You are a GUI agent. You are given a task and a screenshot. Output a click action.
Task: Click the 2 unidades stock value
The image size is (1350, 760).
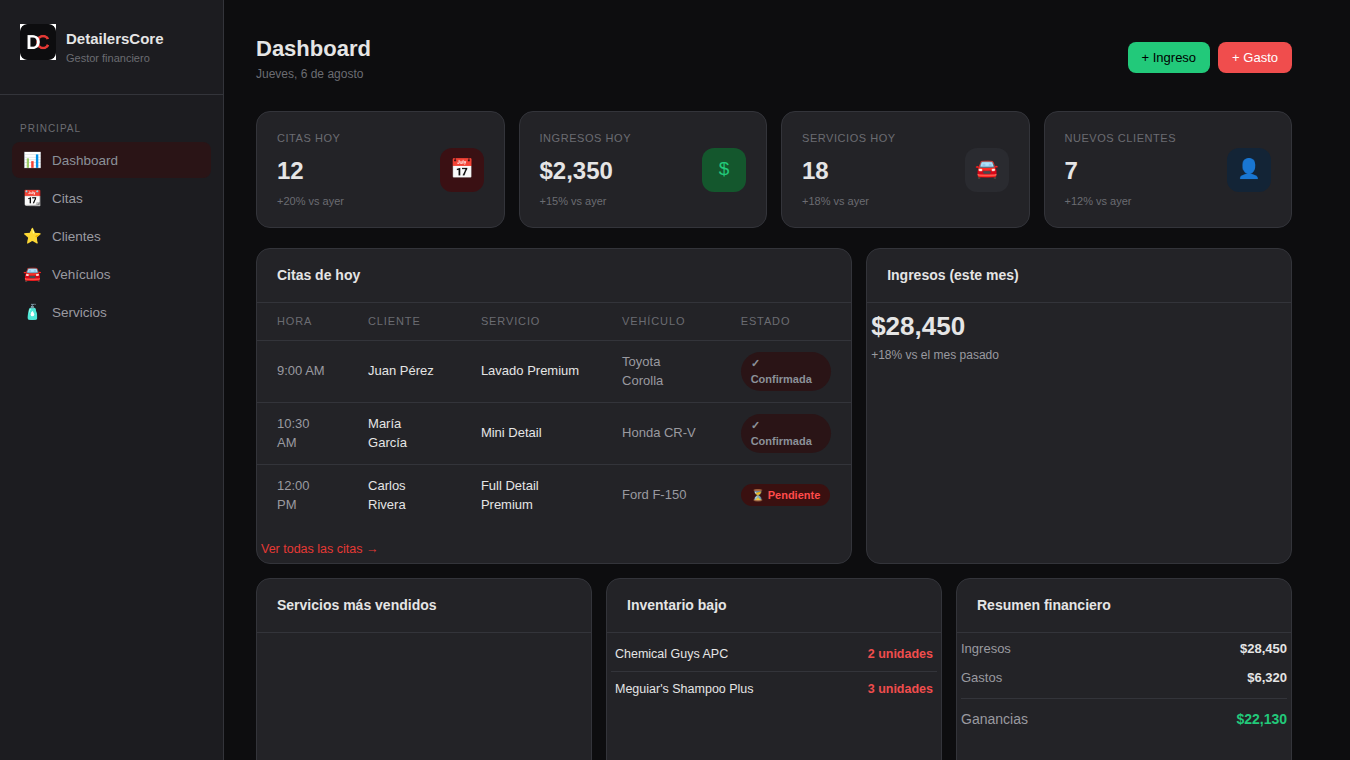pyautogui.click(x=900, y=654)
